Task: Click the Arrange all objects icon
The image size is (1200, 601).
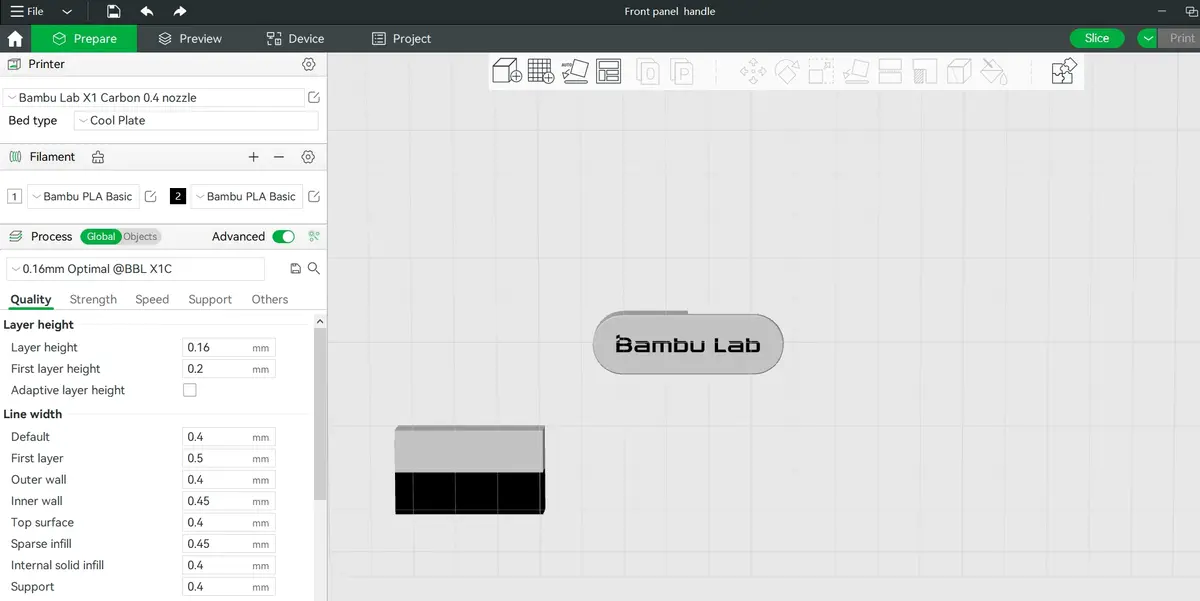Action: [x=608, y=72]
